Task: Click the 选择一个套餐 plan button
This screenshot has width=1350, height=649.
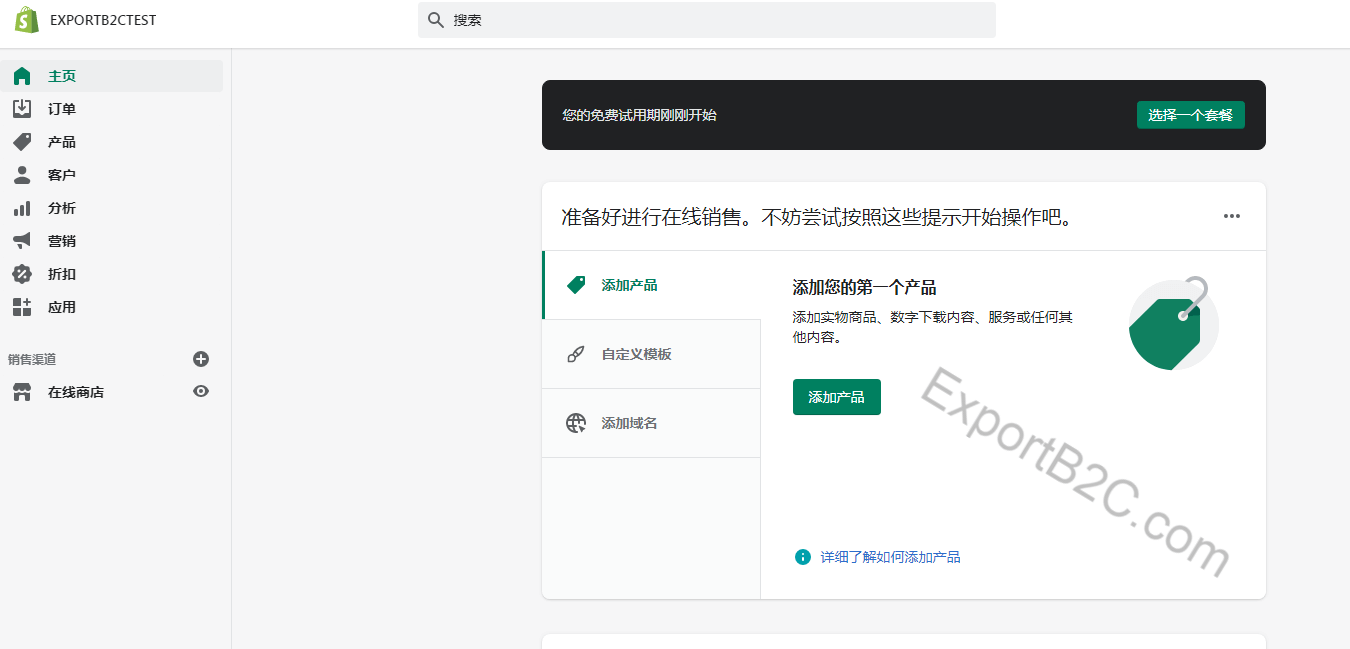Action: click(x=1190, y=115)
